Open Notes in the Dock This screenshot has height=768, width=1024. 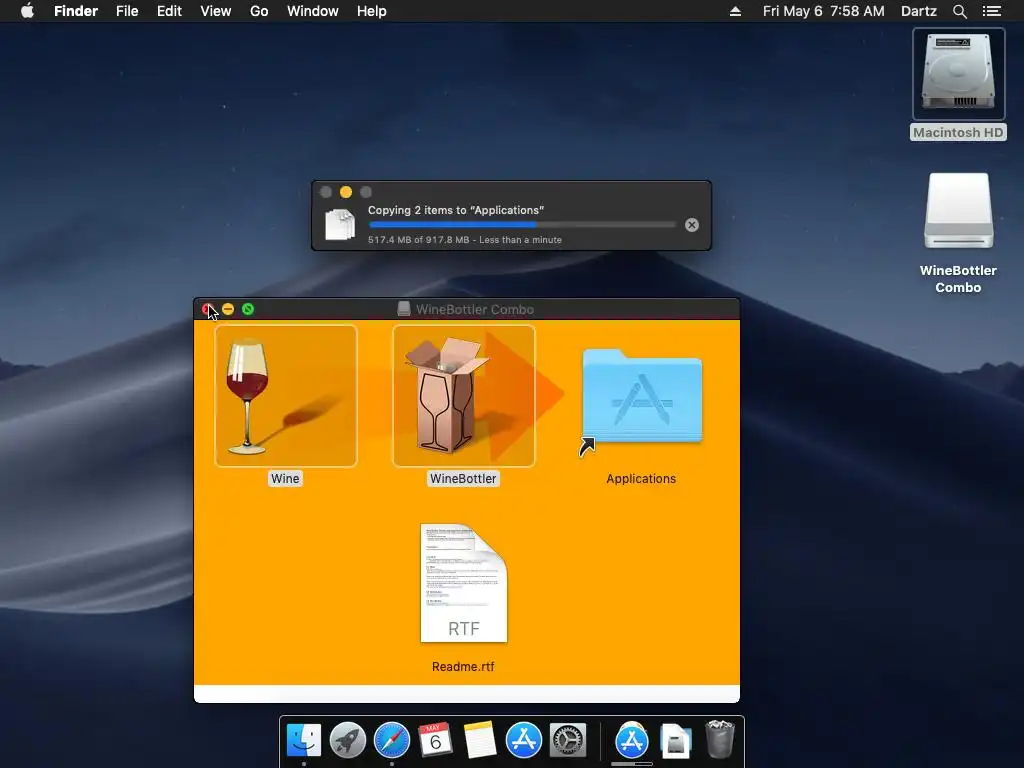click(479, 740)
